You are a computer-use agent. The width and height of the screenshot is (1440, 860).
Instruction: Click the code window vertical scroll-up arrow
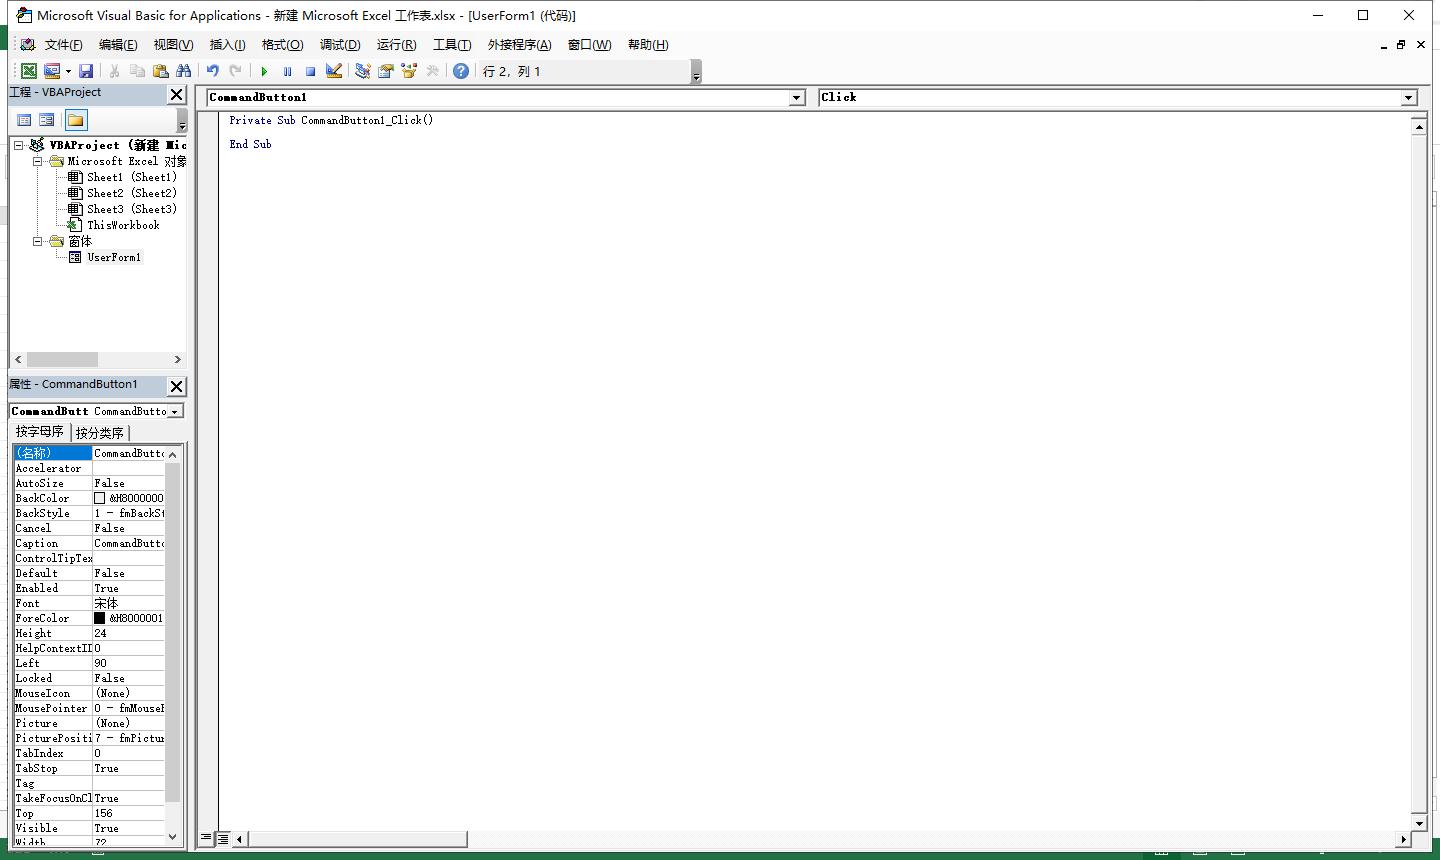1418,126
